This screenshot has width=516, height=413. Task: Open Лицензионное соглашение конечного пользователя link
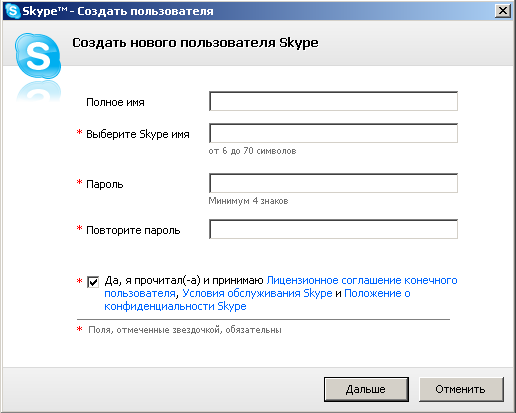(362, 280)
